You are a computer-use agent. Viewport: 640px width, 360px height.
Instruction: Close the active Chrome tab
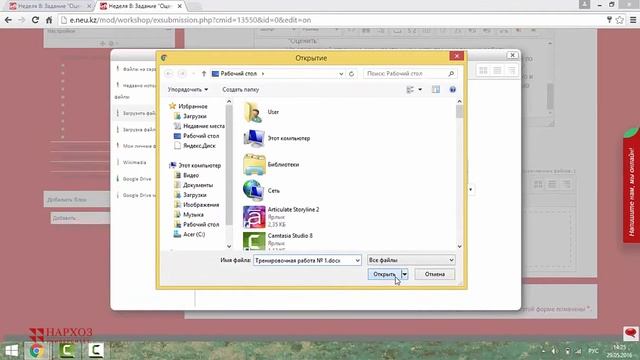tap(180, 6)
